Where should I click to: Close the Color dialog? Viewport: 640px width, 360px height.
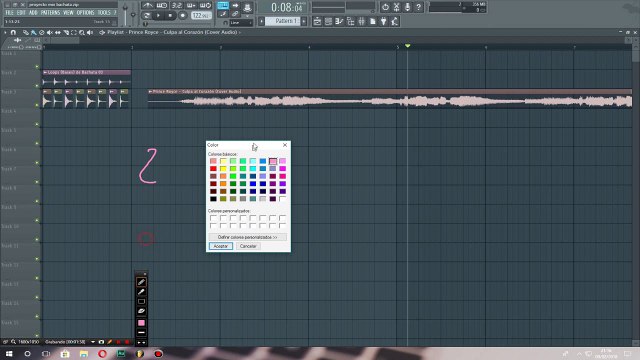coord(285,145)
